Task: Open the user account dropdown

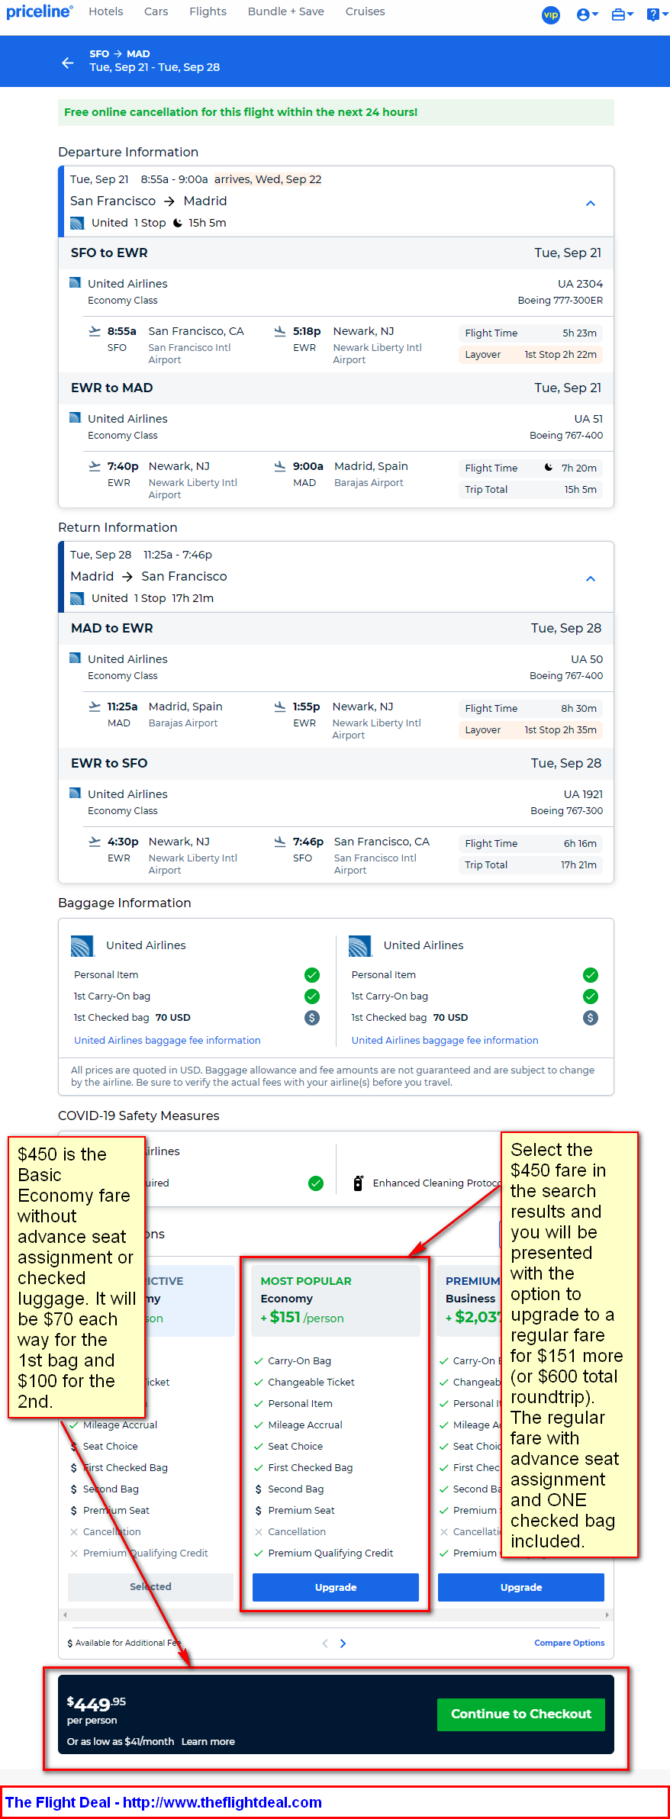Action: [587, 14]
